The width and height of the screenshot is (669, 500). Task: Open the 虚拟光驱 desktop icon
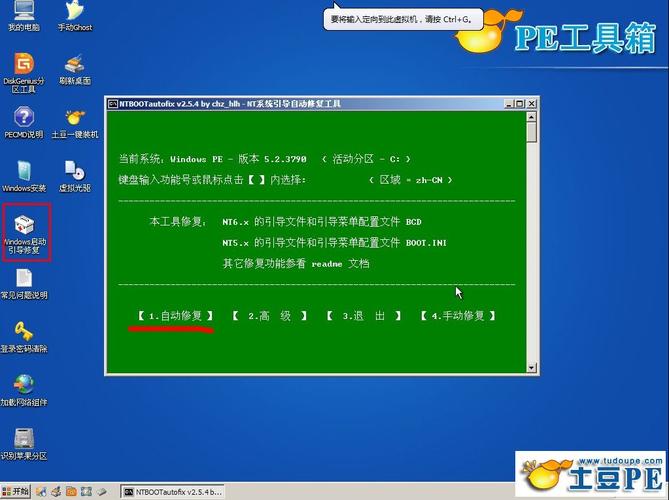tap(74, 172)
